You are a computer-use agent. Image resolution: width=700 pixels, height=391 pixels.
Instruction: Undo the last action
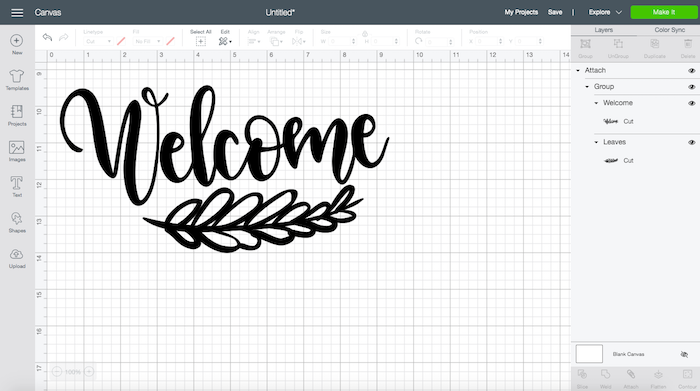[x=47, y=37]
